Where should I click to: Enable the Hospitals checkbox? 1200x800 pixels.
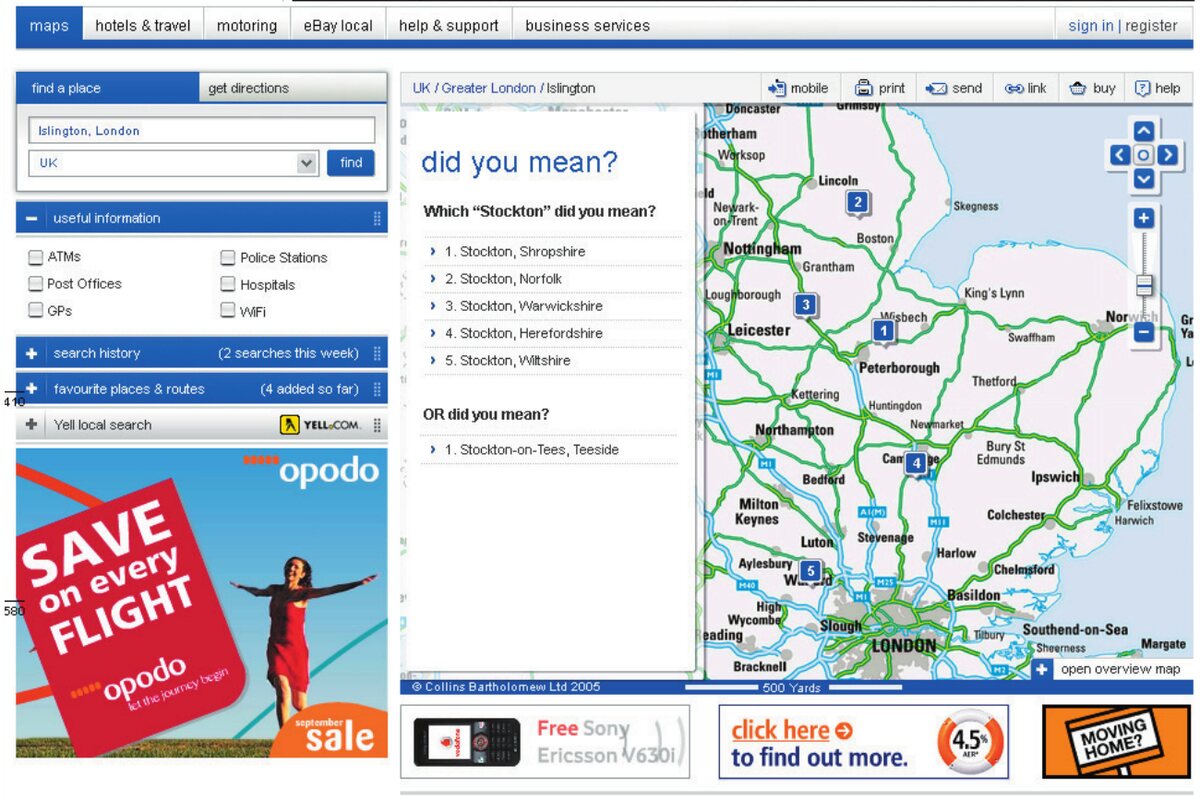pyautogui.click(x=228, y=284)
